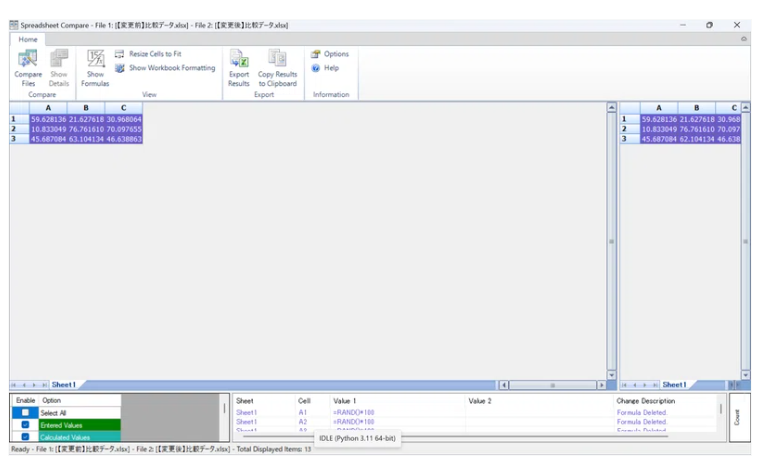Click left pane scroll up arrow
The image size is (767, 458).
pos(611,107)
